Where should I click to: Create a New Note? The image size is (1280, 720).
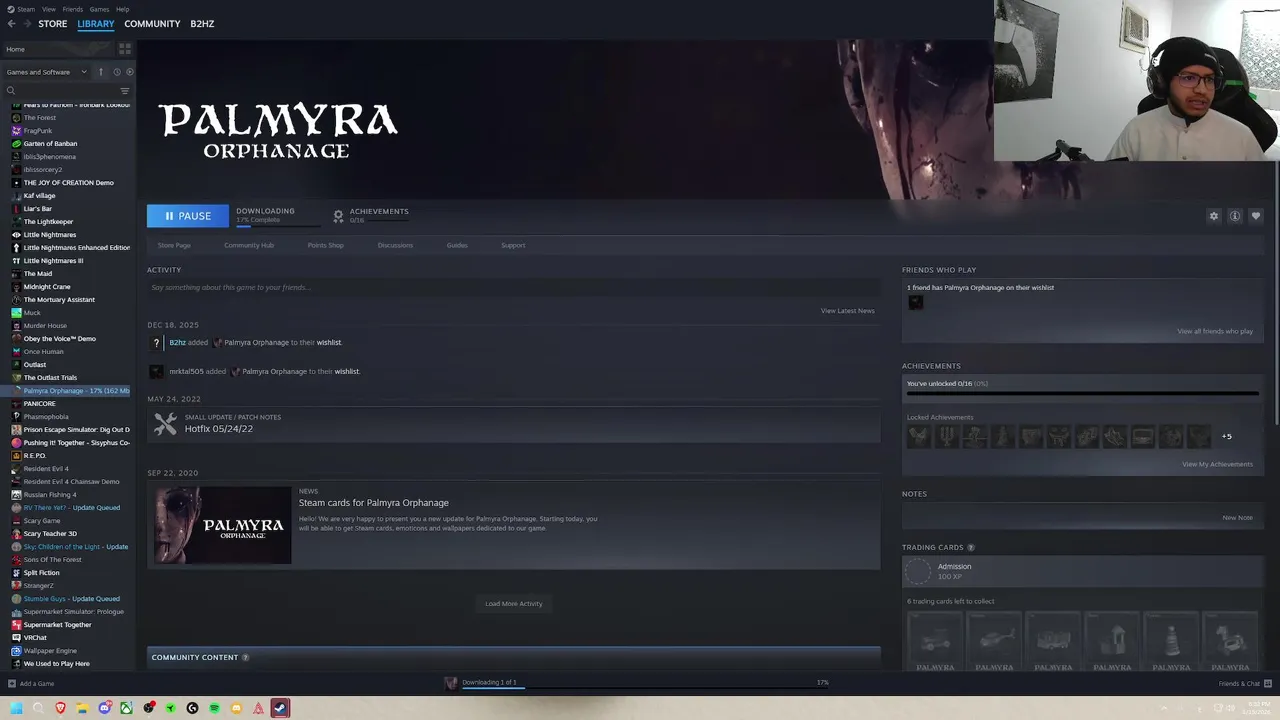tap(1237, 518)
